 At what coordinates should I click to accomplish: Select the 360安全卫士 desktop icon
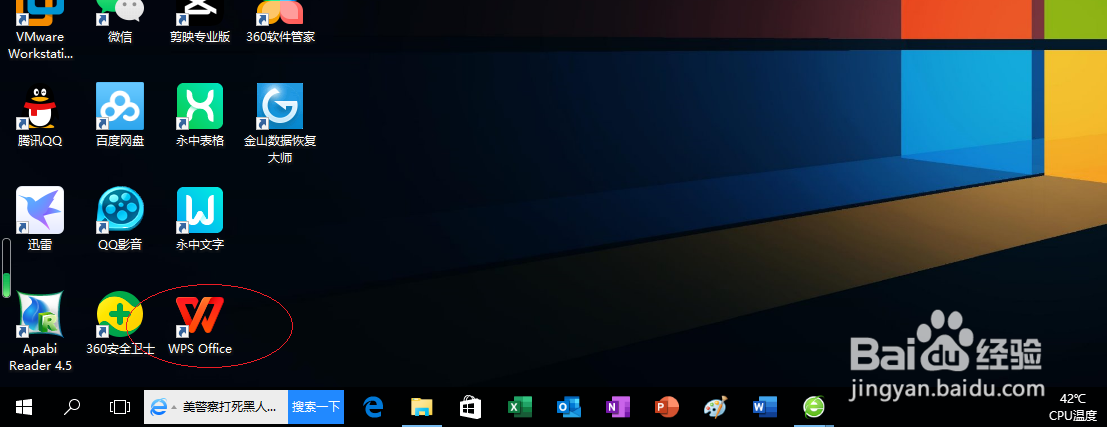(120, 314)
